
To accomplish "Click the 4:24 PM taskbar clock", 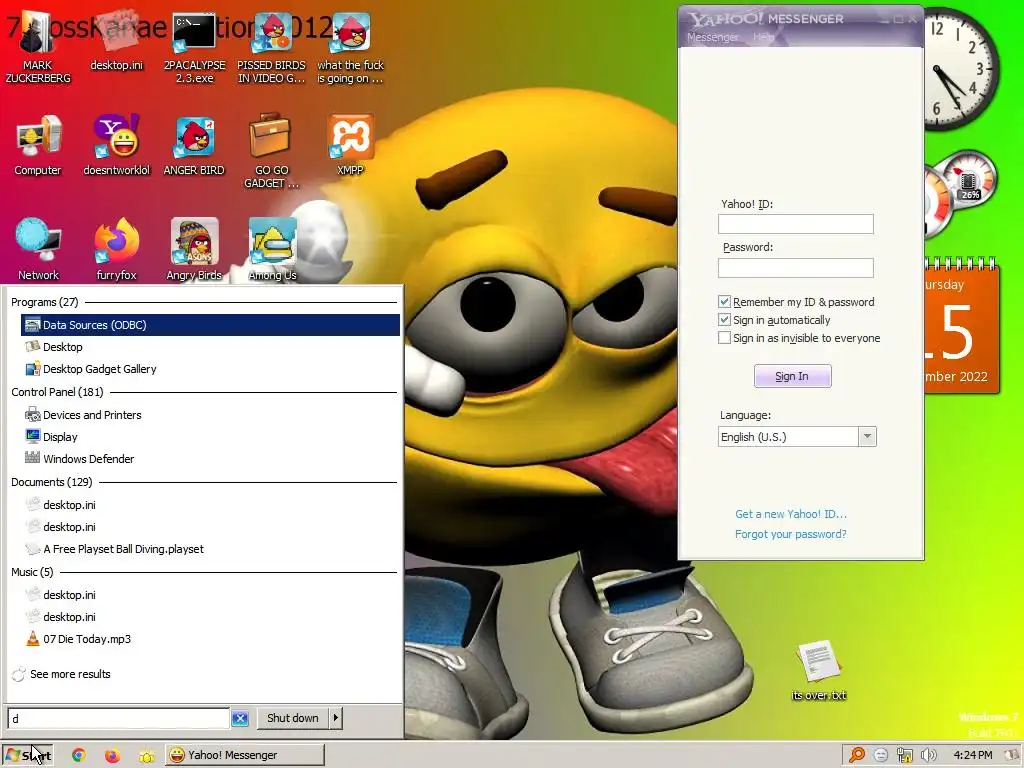I will click(972, 755).
